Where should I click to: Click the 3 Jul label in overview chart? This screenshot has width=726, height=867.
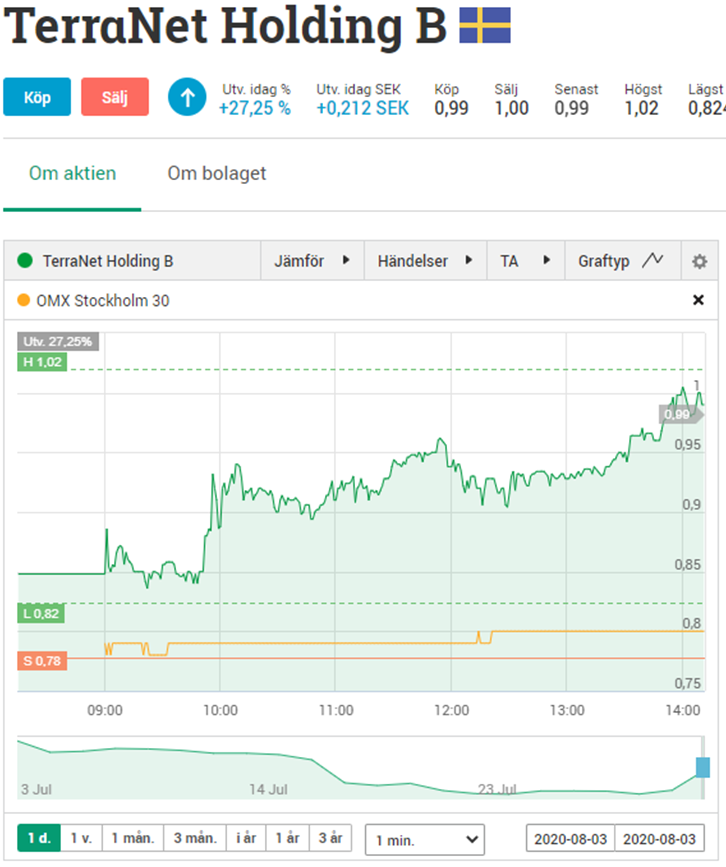36,789
